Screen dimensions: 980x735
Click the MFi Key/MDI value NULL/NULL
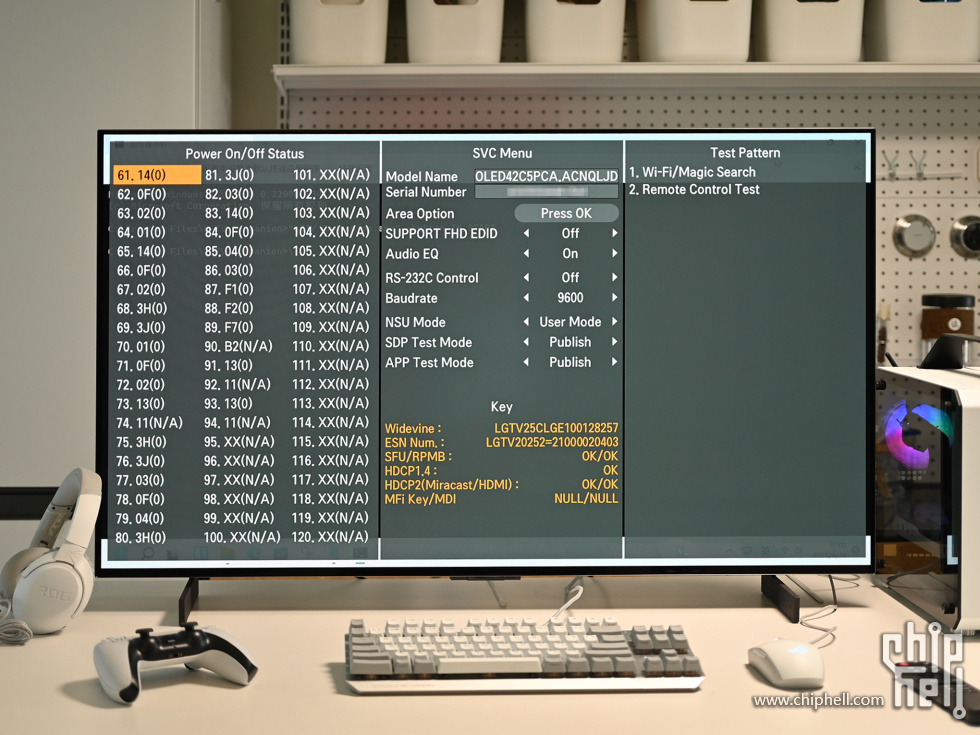[x=586, y=499]
